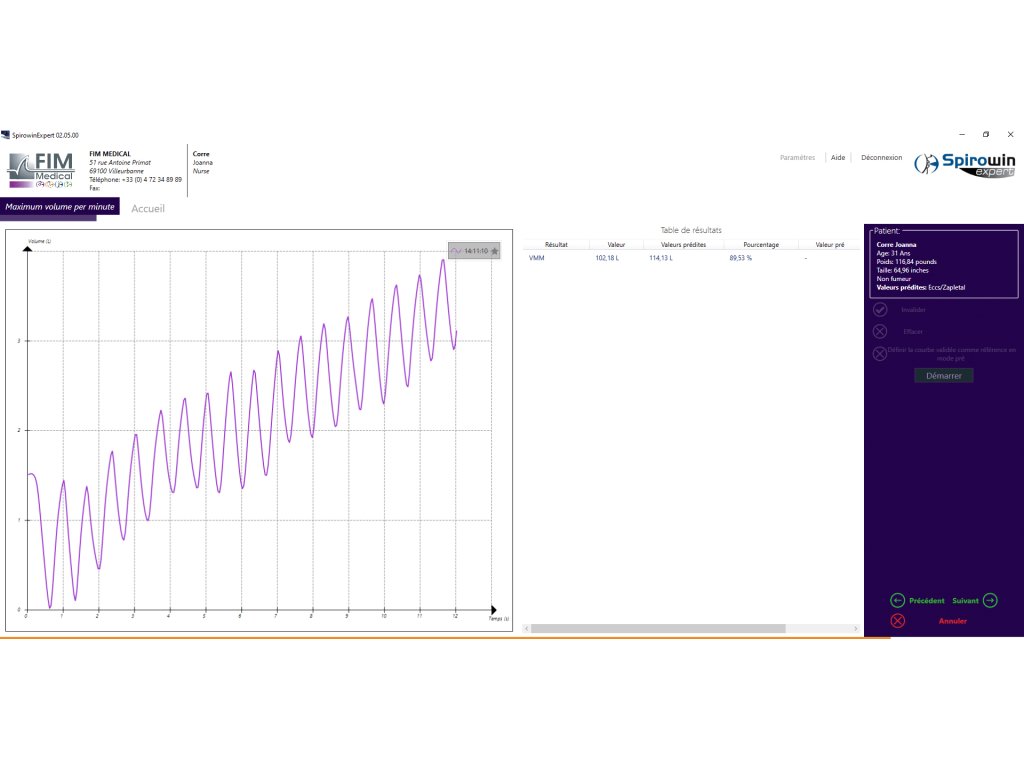This screenshot has width=1024, height=768.
Task: Switch to the Accueil tab
Action: (148, 209)
